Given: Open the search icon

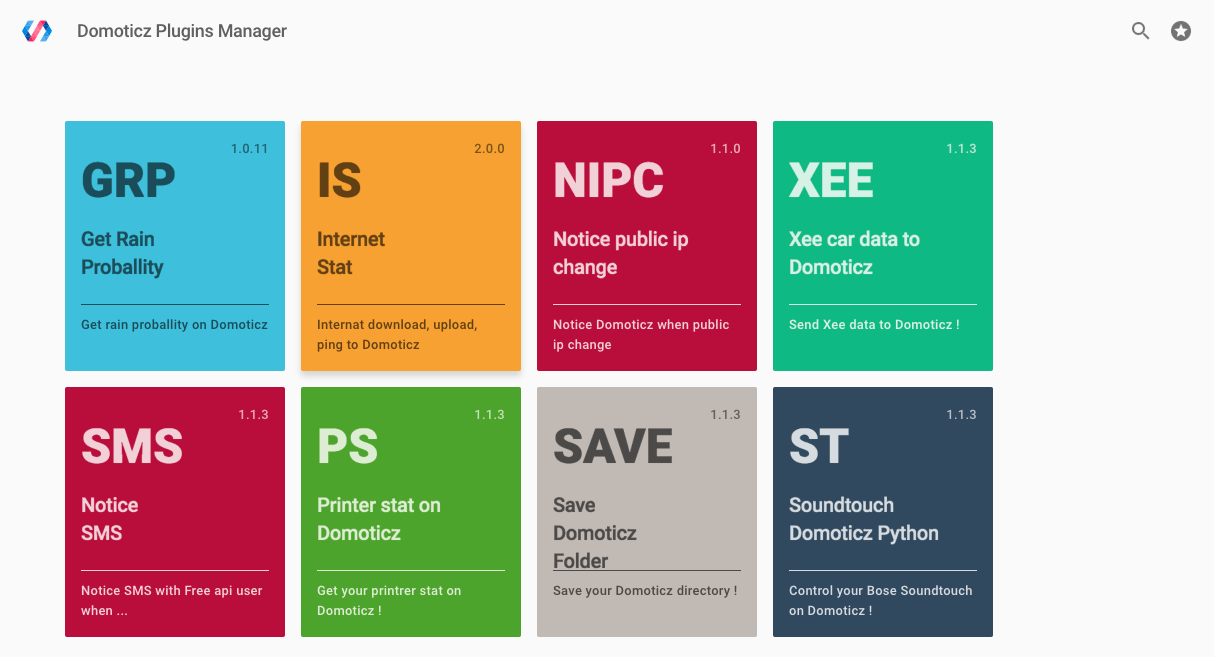Looking at the screenshot, I should tap(1141, 31).
